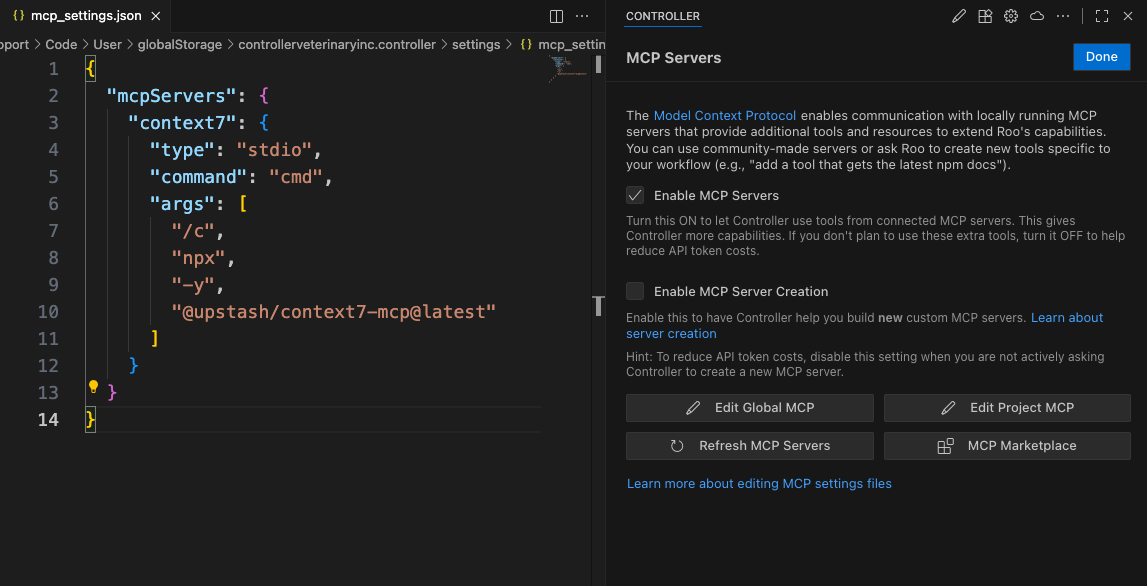Open Controller settings gear icon
This screenshot has height=586, width=1147.
1011,16
